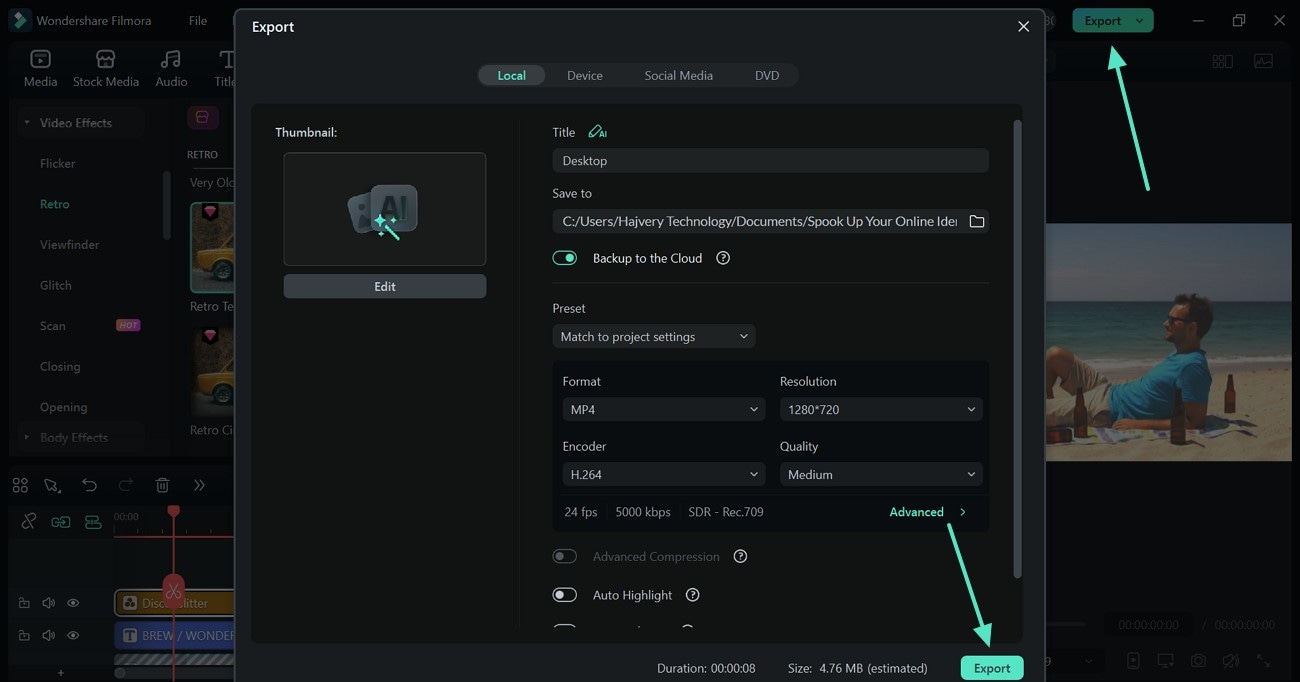Click the Export button in the dialog footer
The height and width of the screenshot is (682, 1300).
[x=992, y=668]
